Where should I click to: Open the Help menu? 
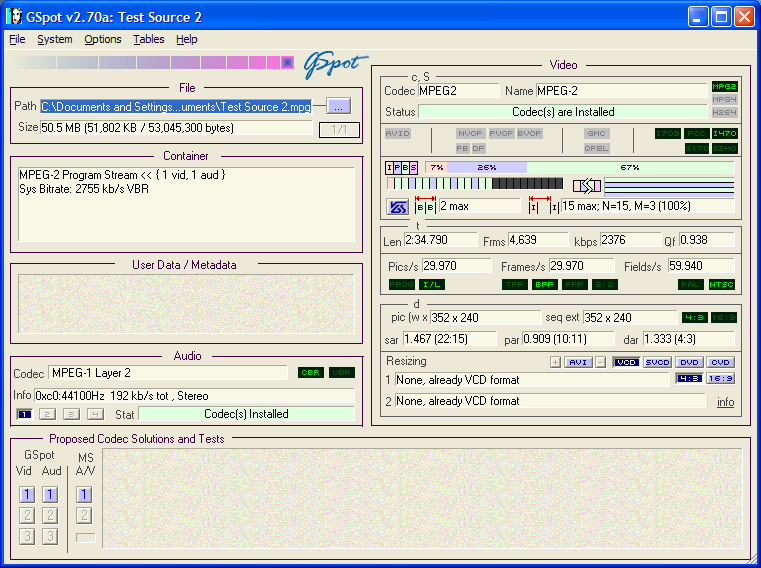tap(186, 39)
